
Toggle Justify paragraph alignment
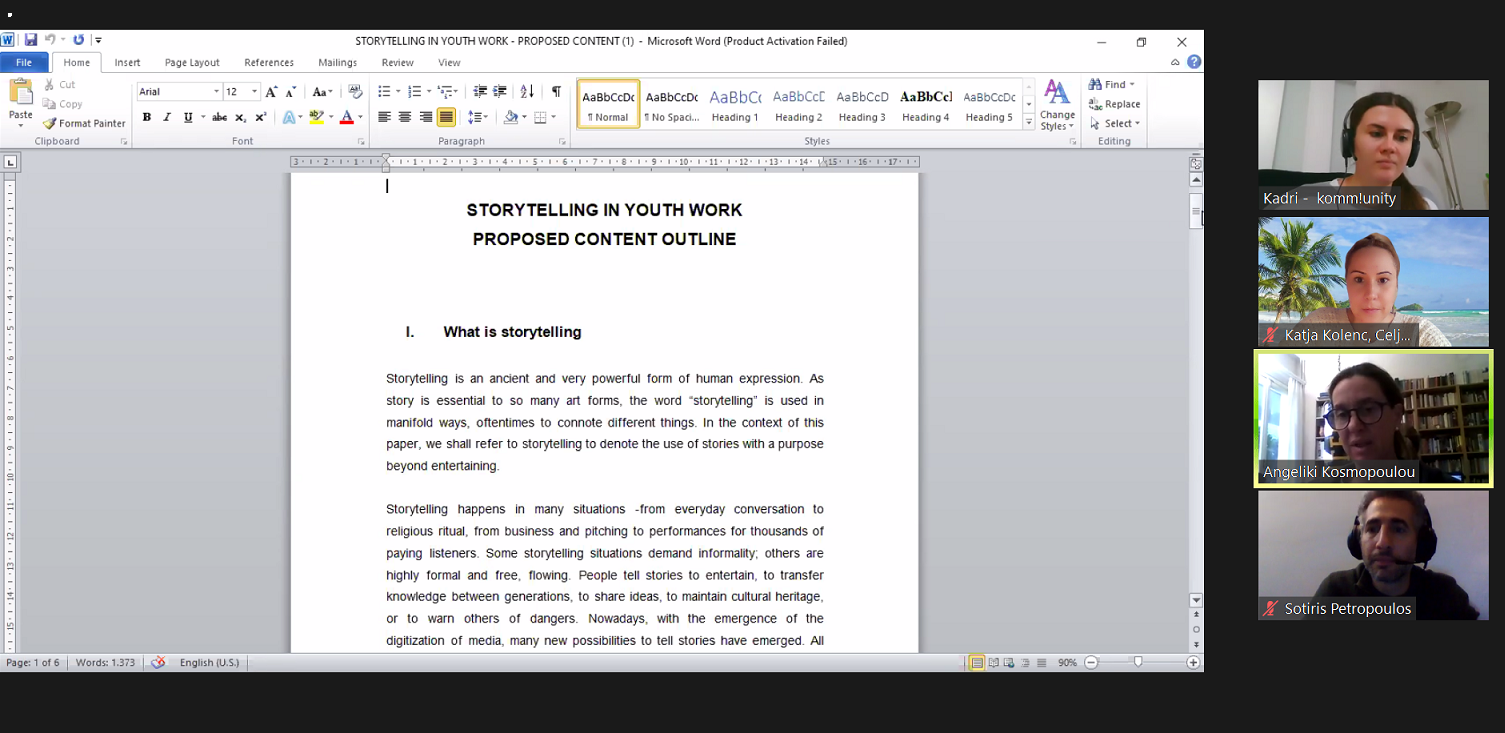click(x=446, y=117)
